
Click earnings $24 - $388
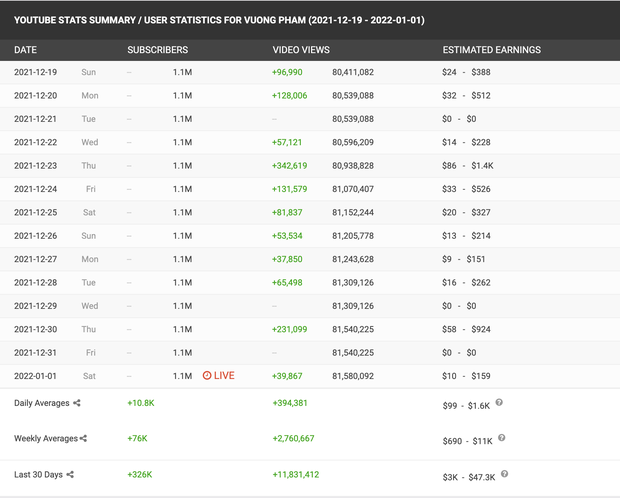tap(466, 72)
